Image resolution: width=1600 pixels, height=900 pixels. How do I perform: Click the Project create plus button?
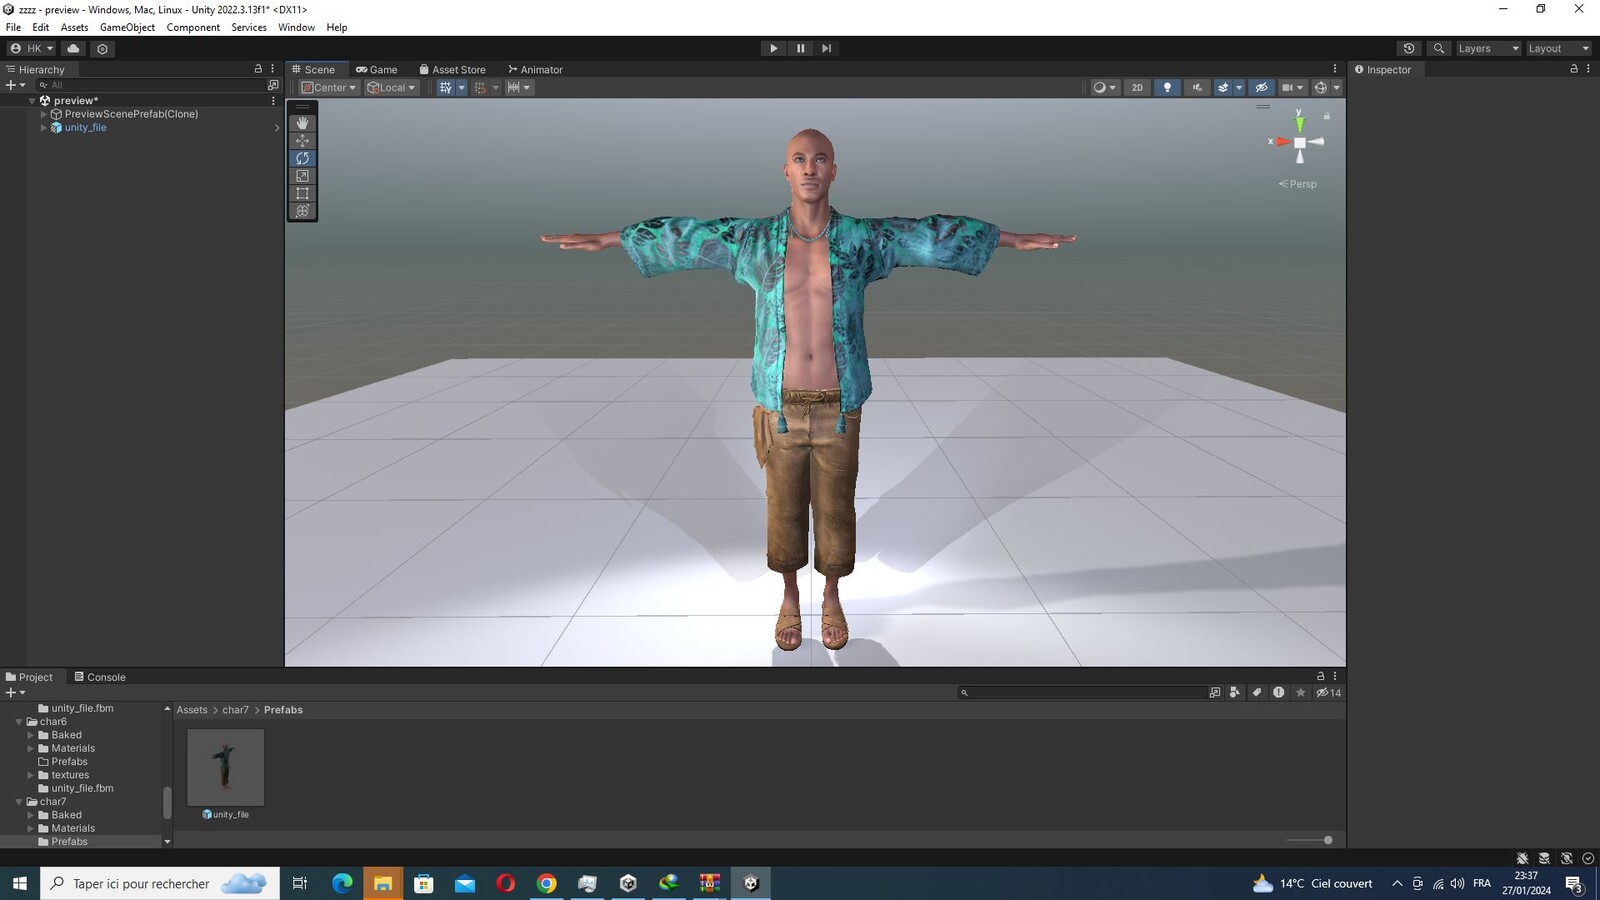(x=15, y=692)
